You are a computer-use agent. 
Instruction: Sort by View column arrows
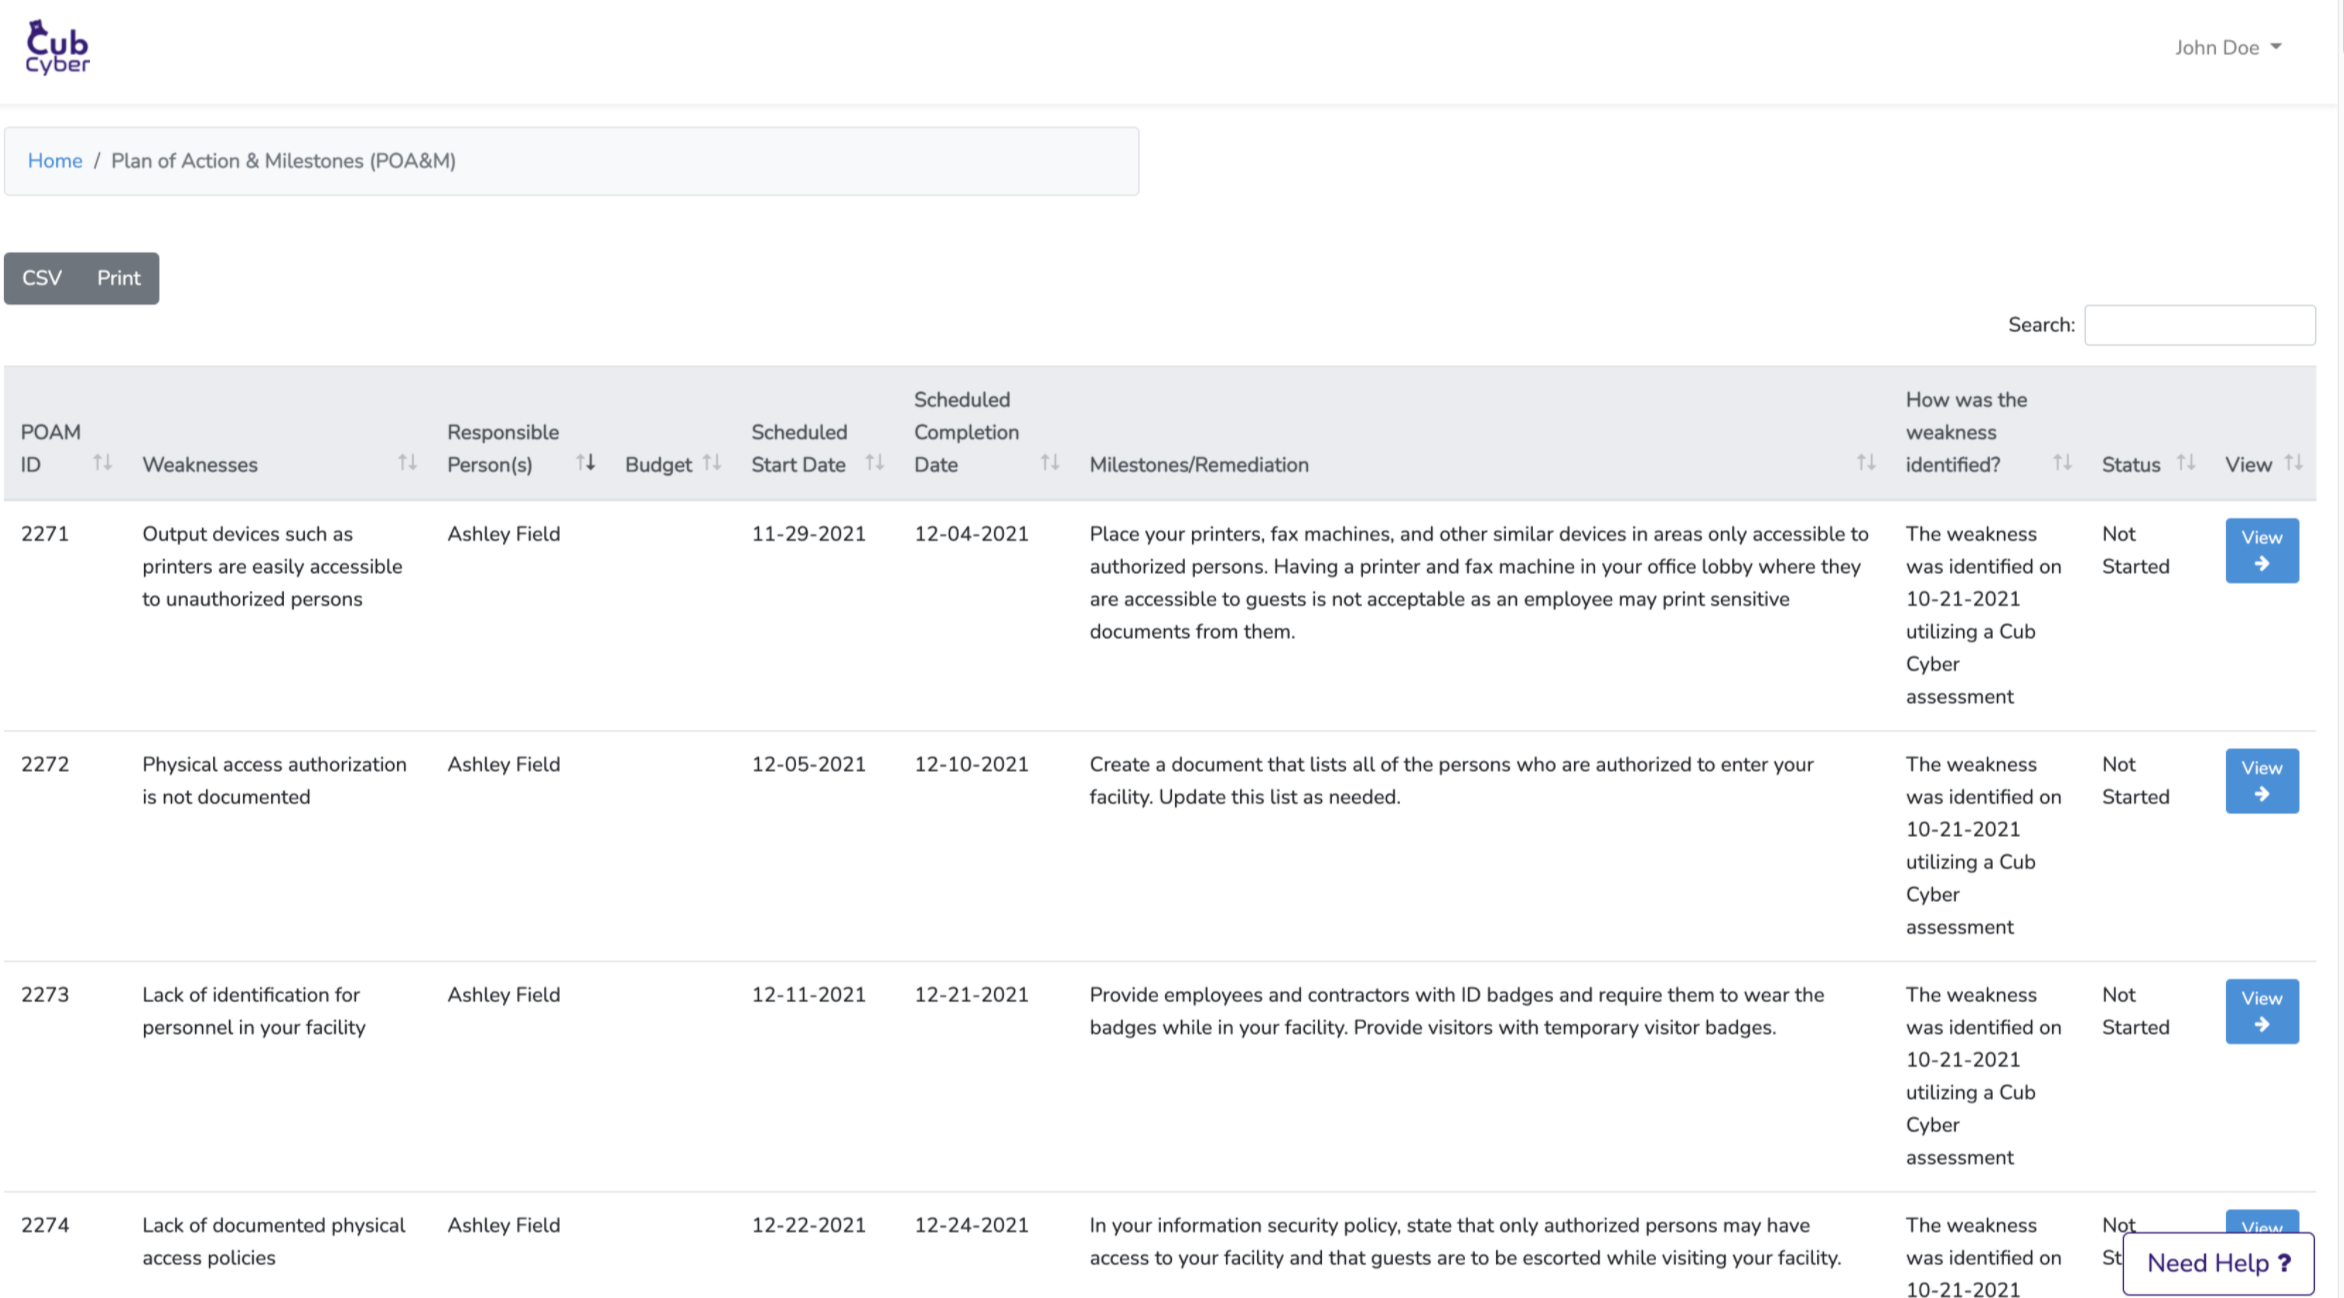pos(2294,462)
